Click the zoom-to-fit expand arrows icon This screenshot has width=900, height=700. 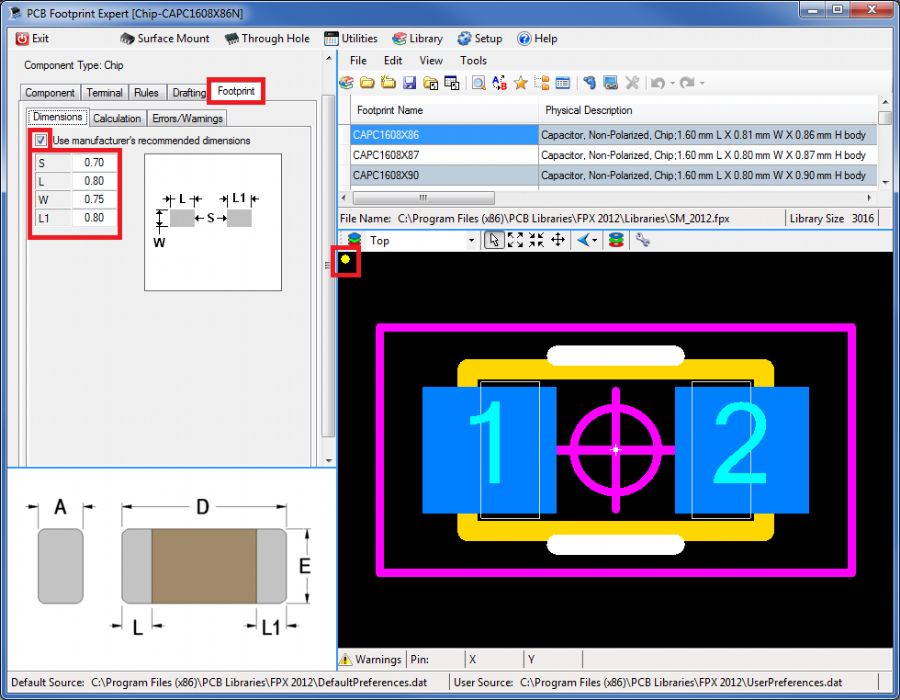tap(515, 240)
